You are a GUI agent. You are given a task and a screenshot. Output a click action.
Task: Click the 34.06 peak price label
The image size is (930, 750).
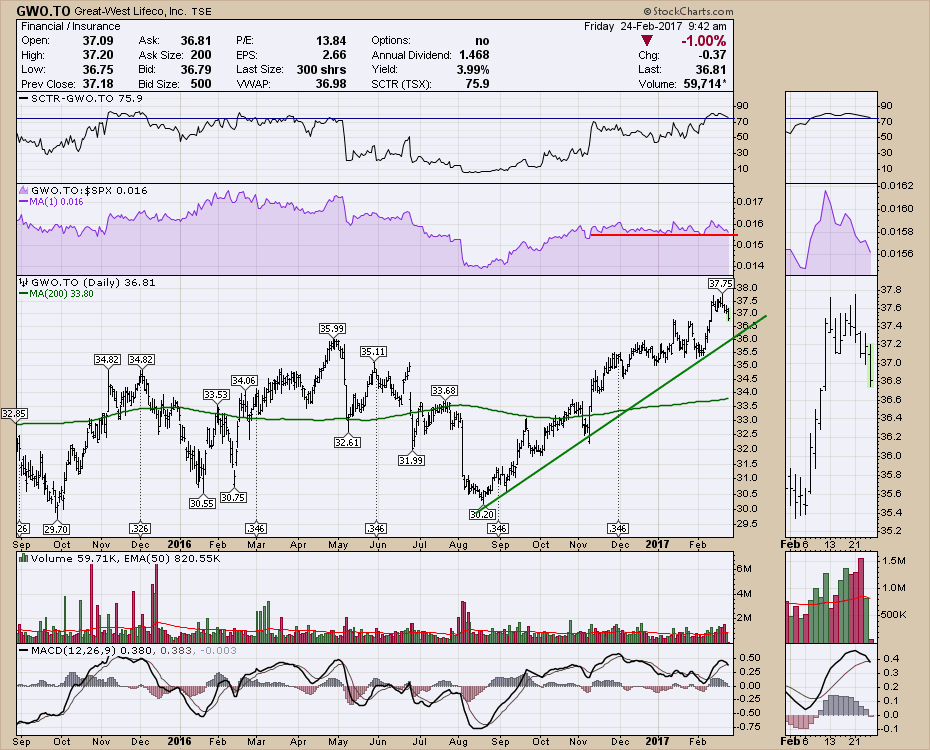click(x=244, y=381)
